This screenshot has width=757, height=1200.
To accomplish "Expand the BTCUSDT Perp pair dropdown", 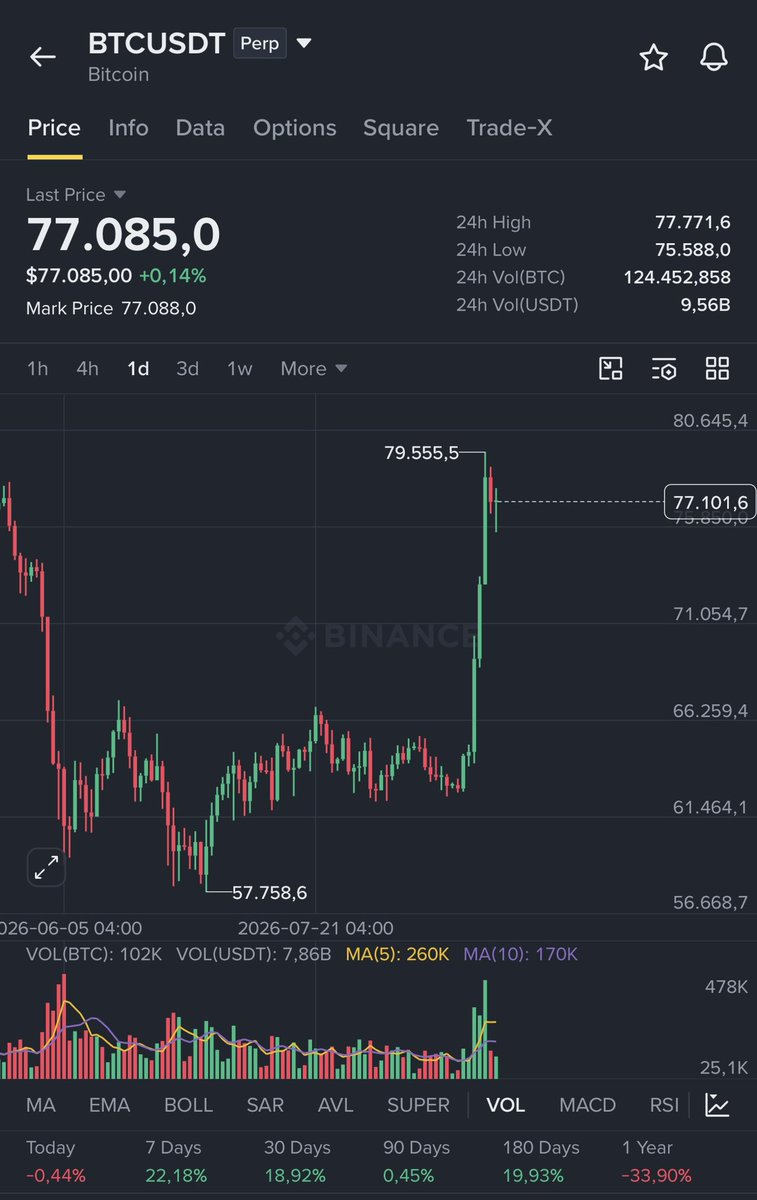I will [x=304, y=43].
